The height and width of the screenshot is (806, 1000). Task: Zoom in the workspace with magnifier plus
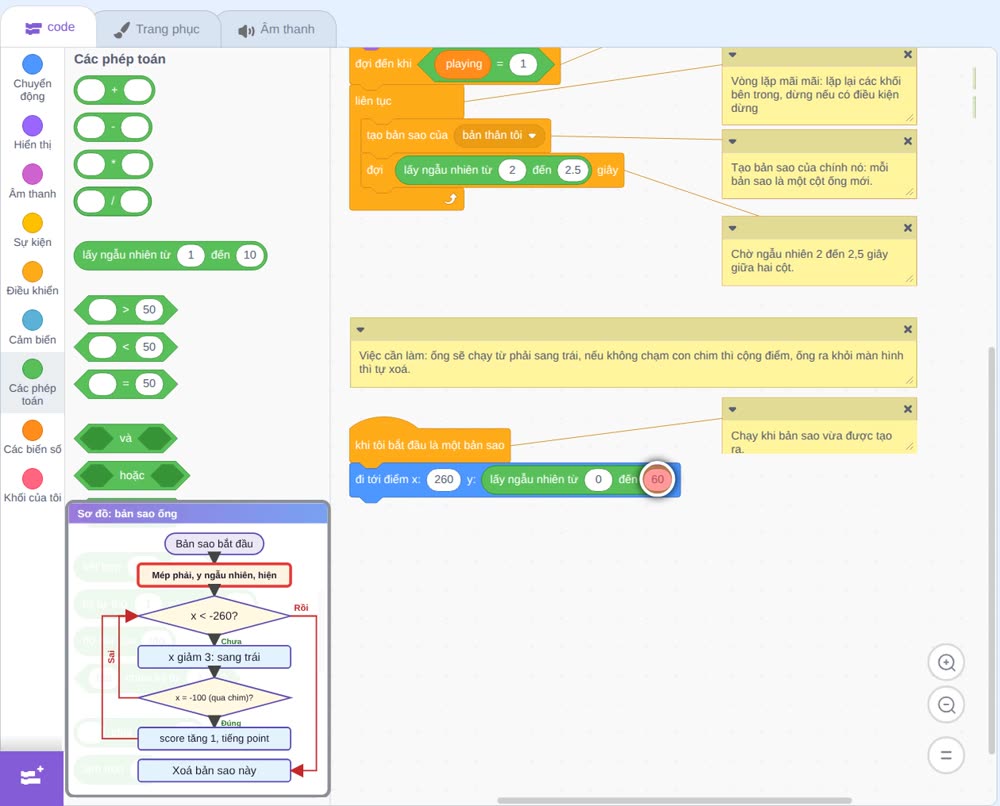point(946,663)
